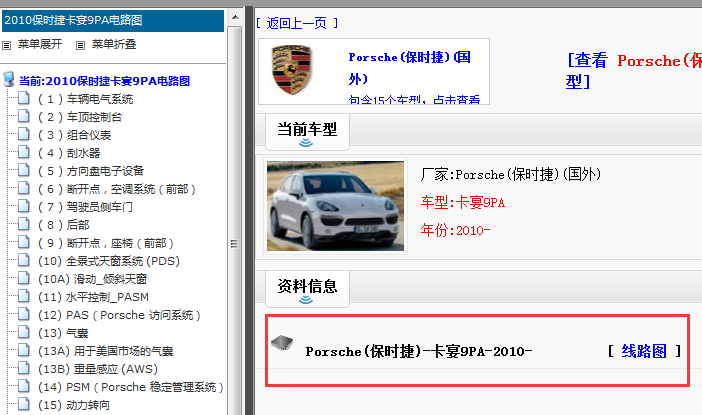Click the Porsche(保时捷)-卡宴9PA-2010- entry text
702x415 pixels.
click(x=419, y=351)
